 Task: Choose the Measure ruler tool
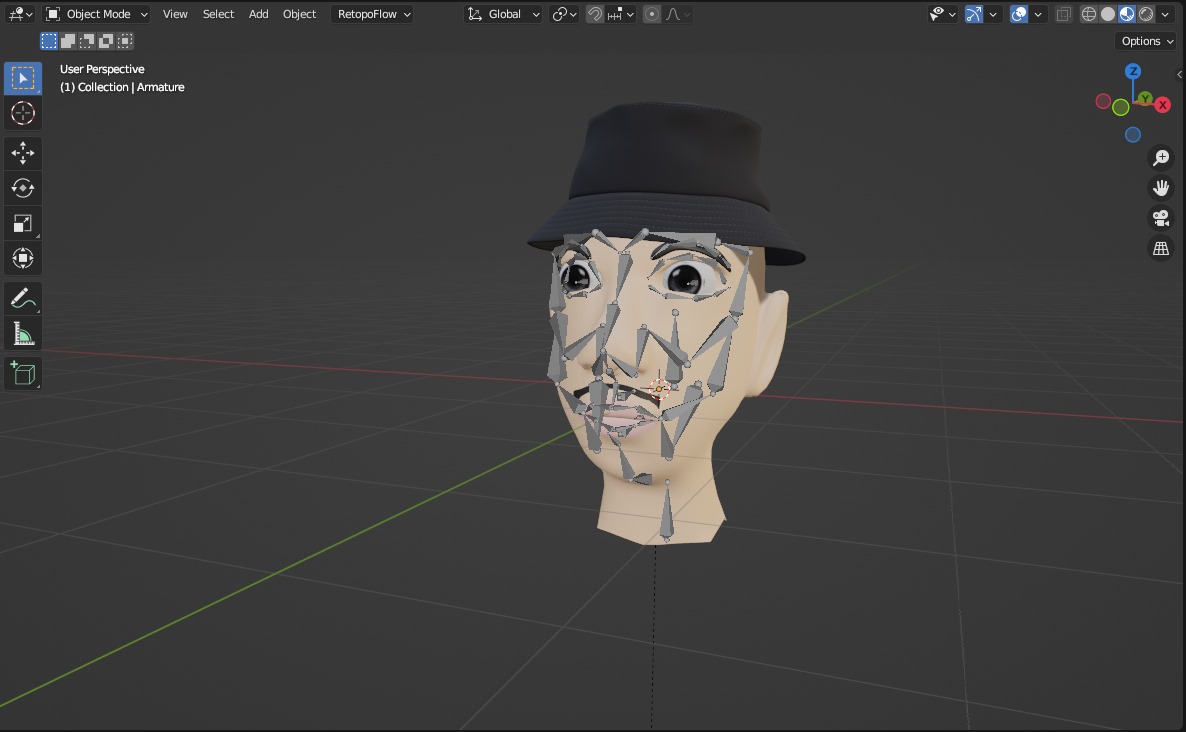tap(23, 333)
